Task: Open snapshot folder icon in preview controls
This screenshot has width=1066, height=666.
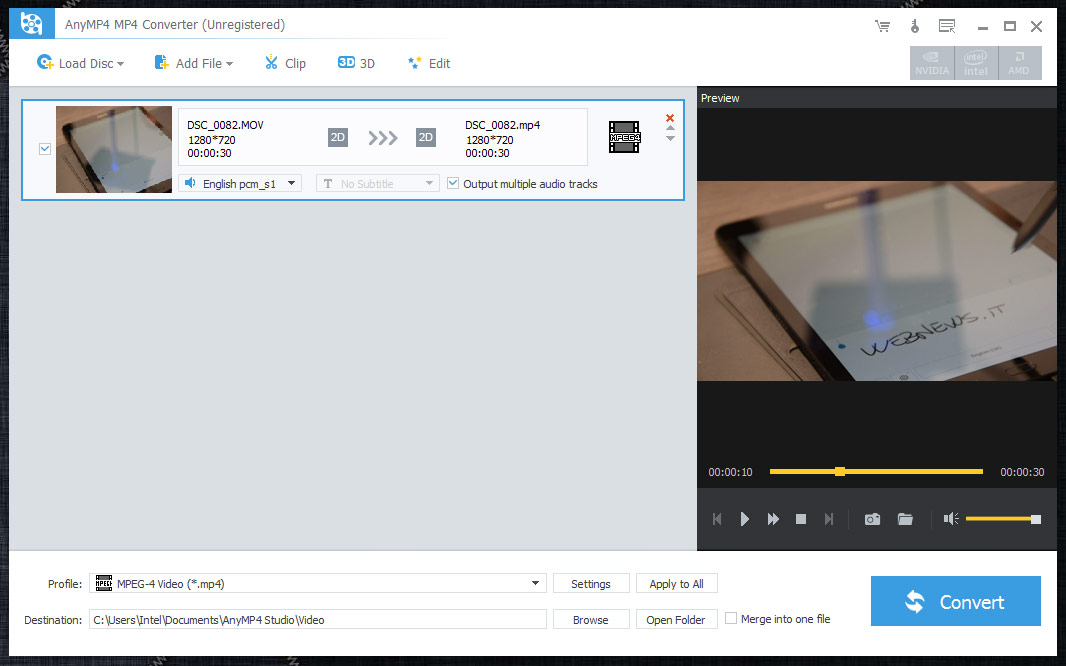Action: pyautogui.click(x=905, y=519)
